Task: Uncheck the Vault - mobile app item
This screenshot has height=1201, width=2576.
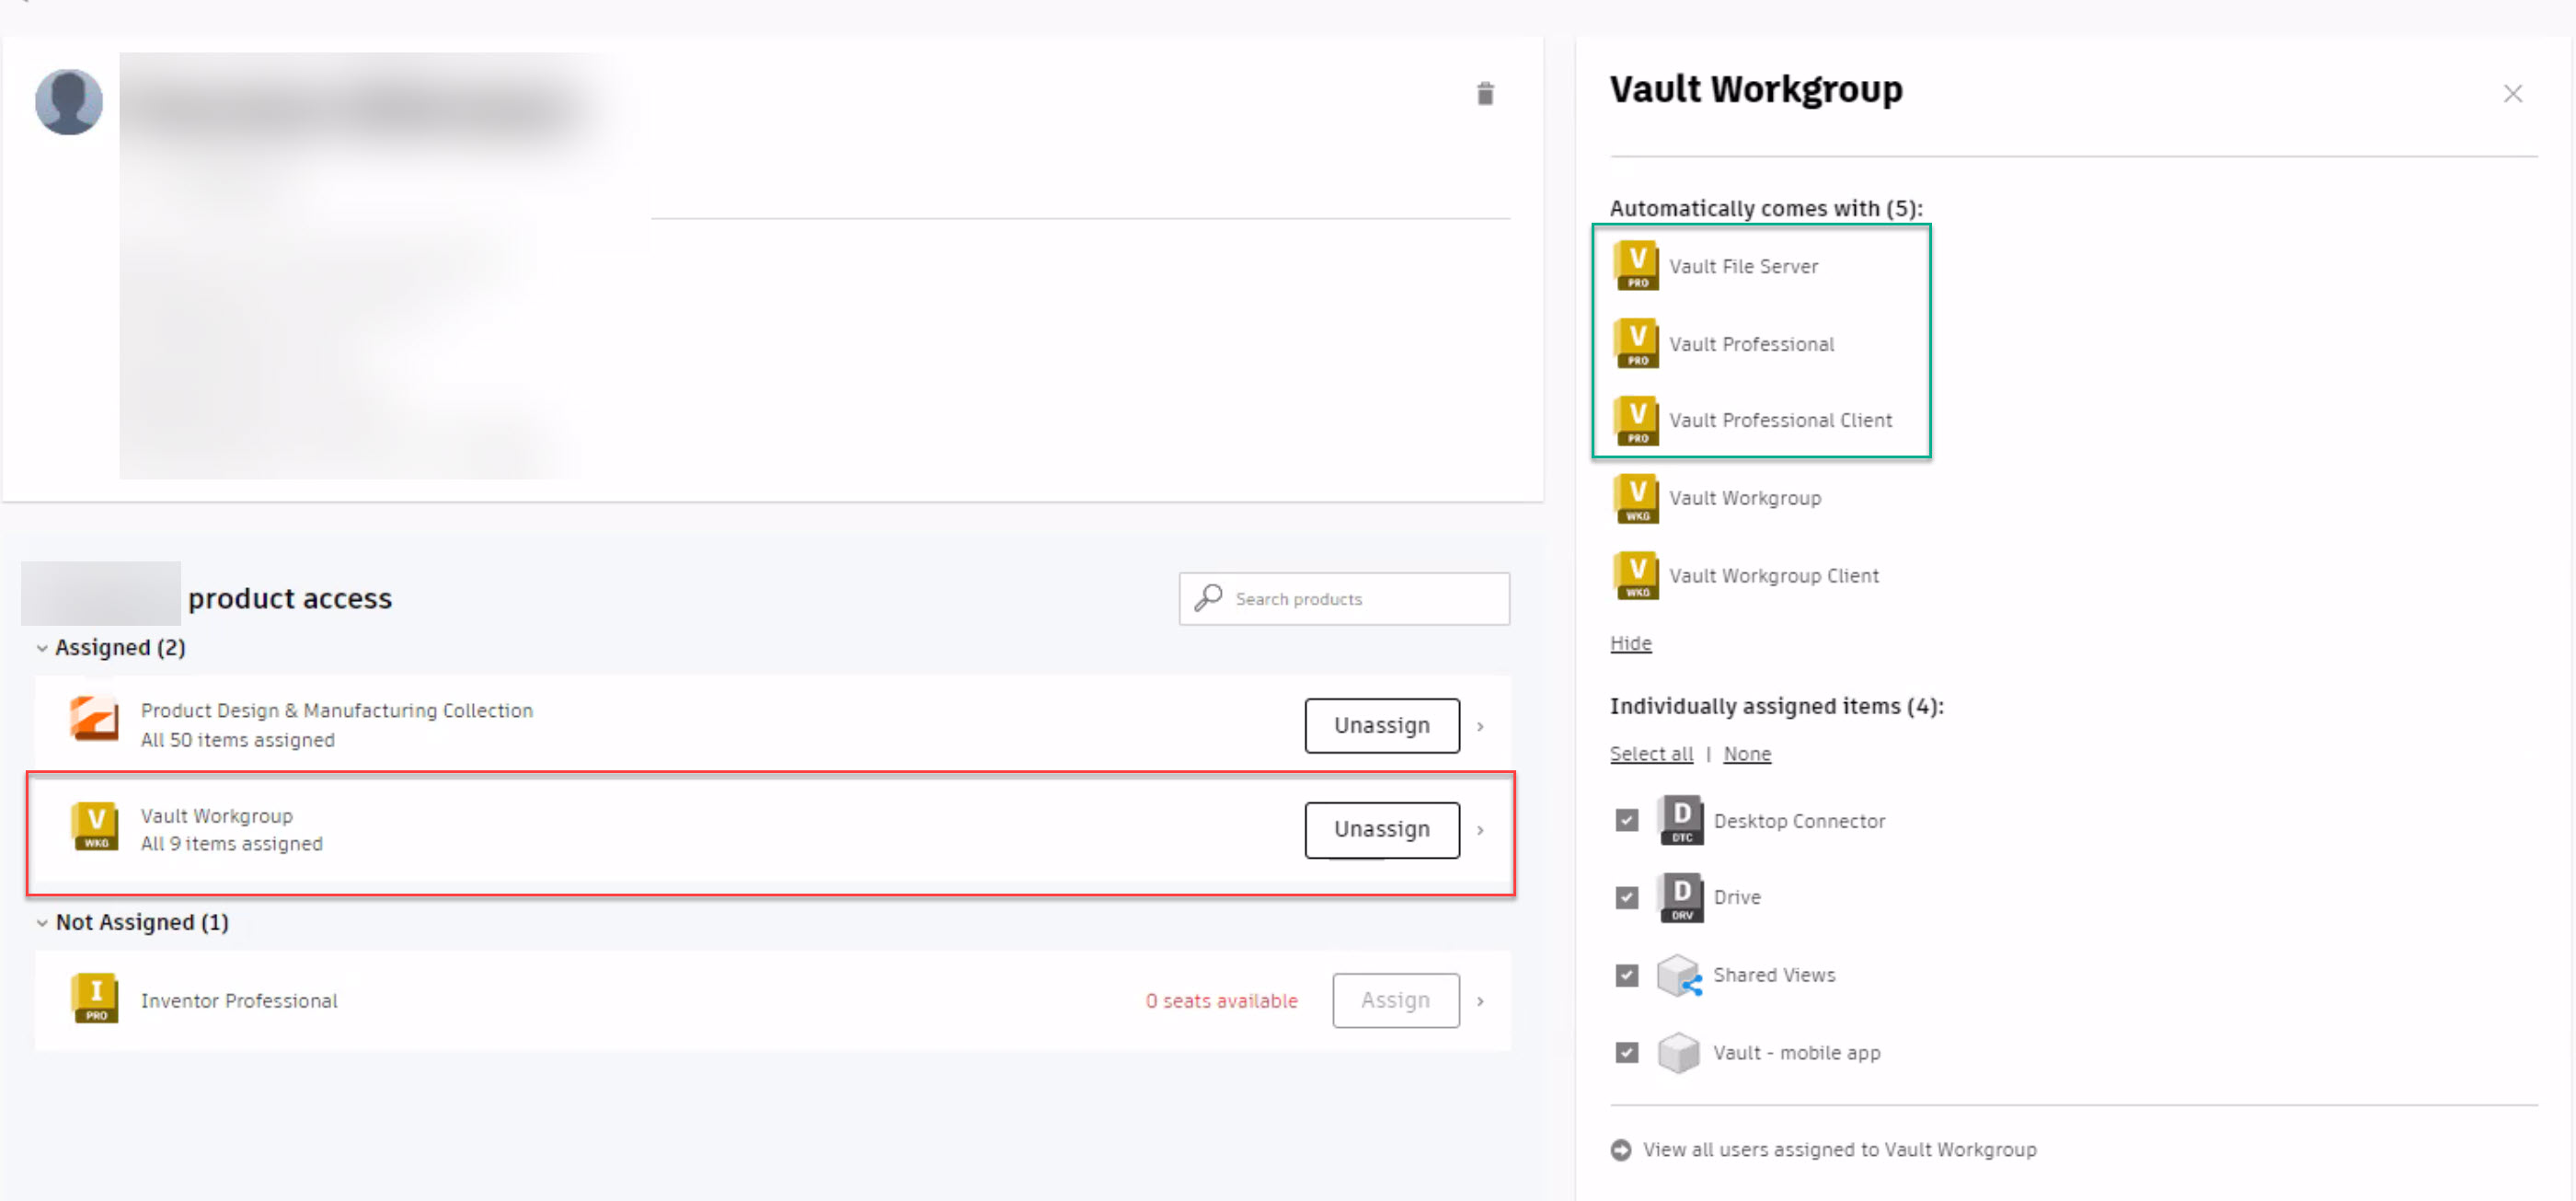Action: click(1627, 1052)
